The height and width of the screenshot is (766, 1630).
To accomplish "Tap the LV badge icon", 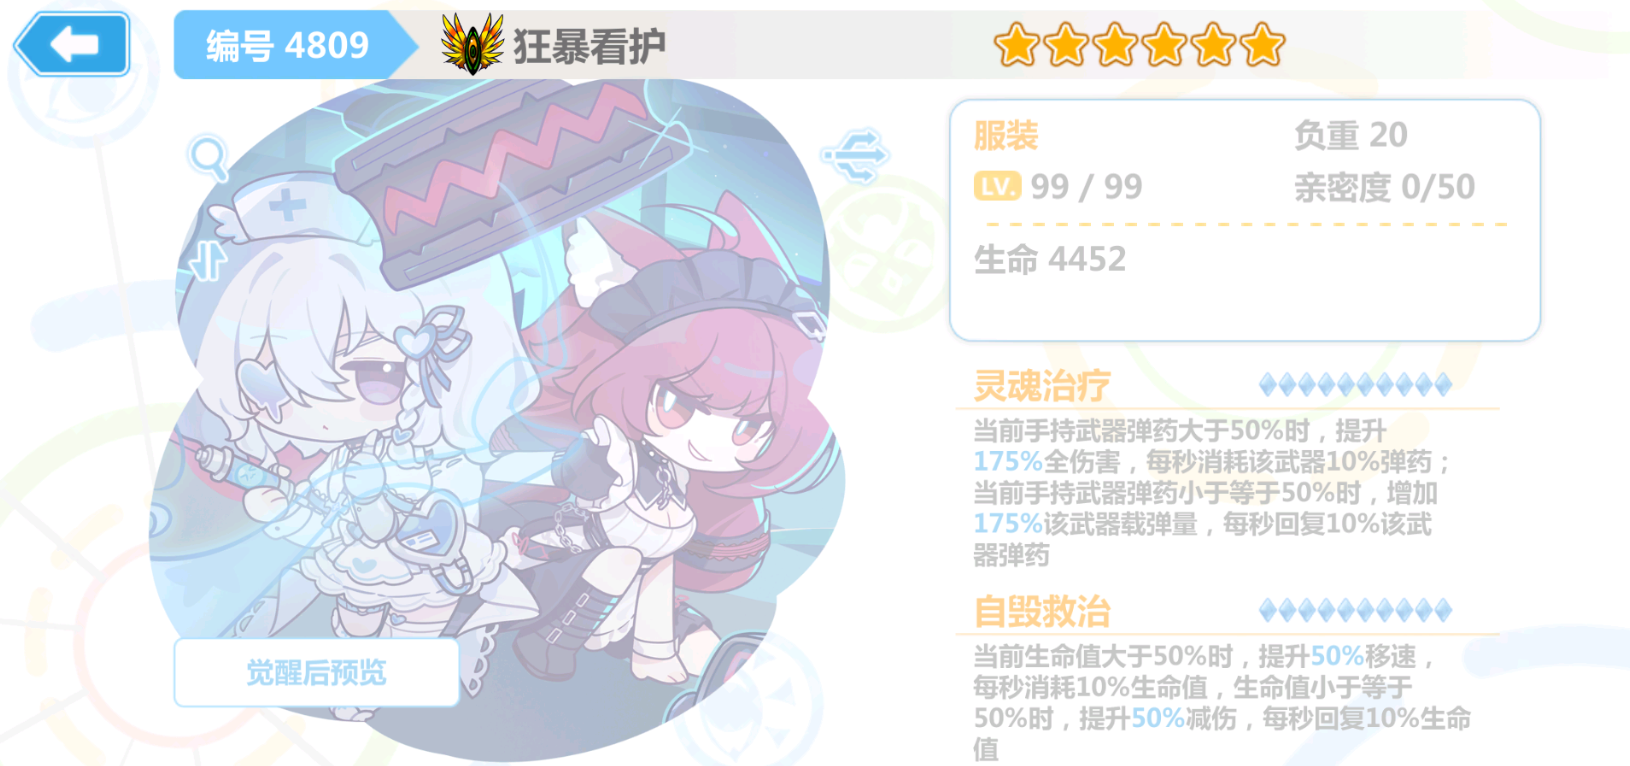I will coord(997,186).
